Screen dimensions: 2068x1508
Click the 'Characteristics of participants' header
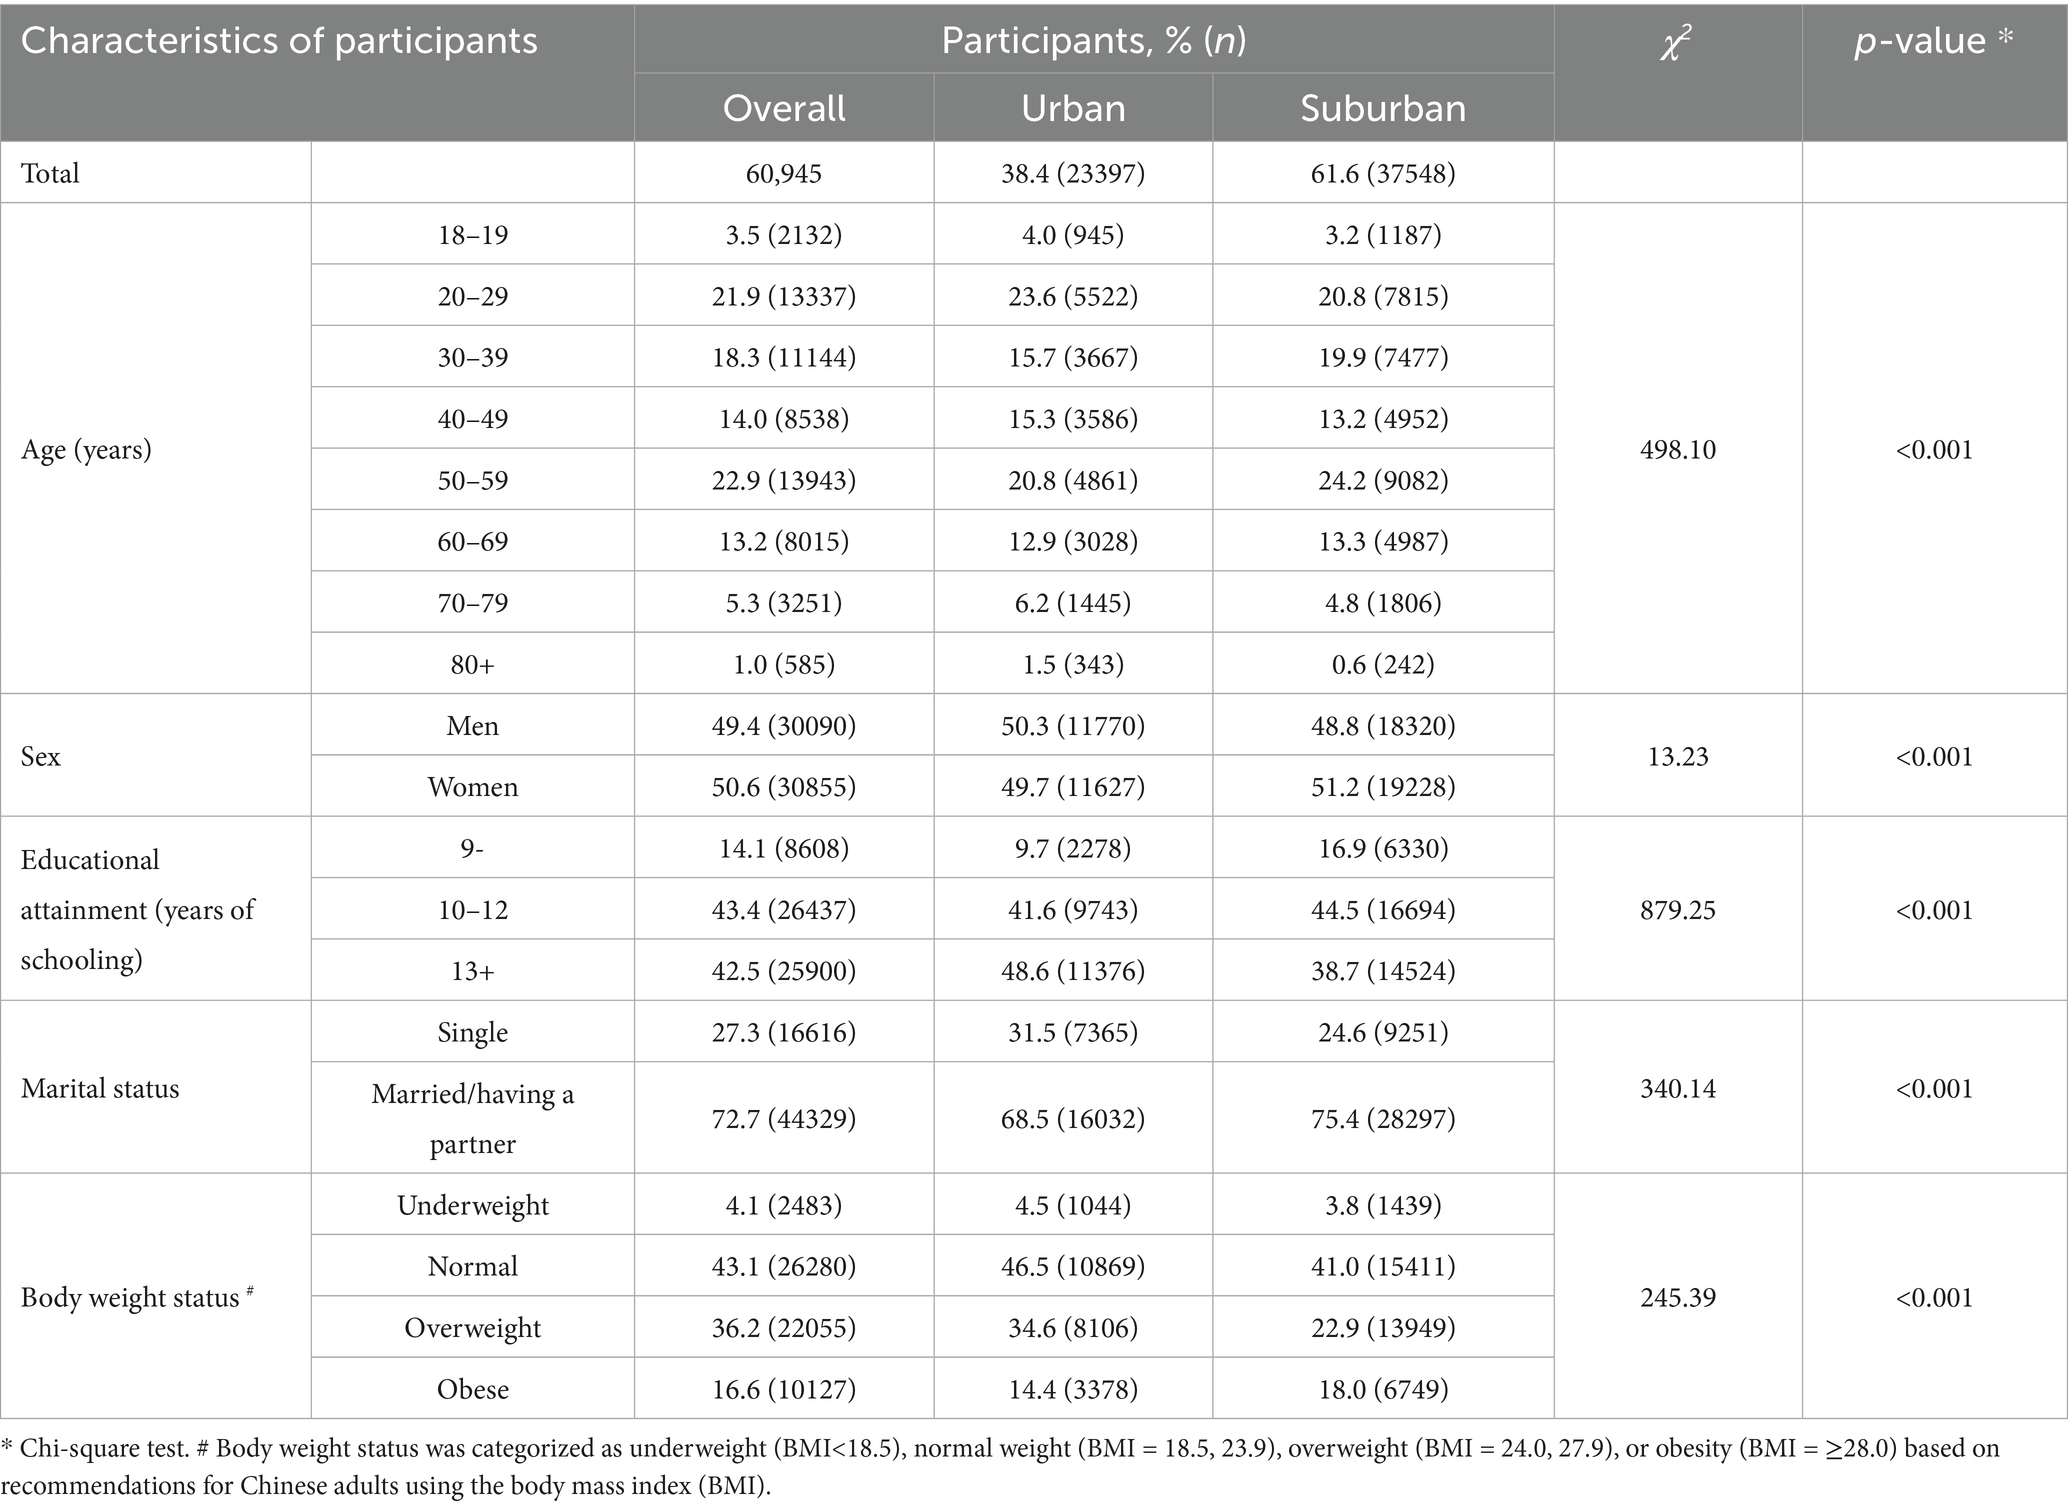click(x=279, y=41)
